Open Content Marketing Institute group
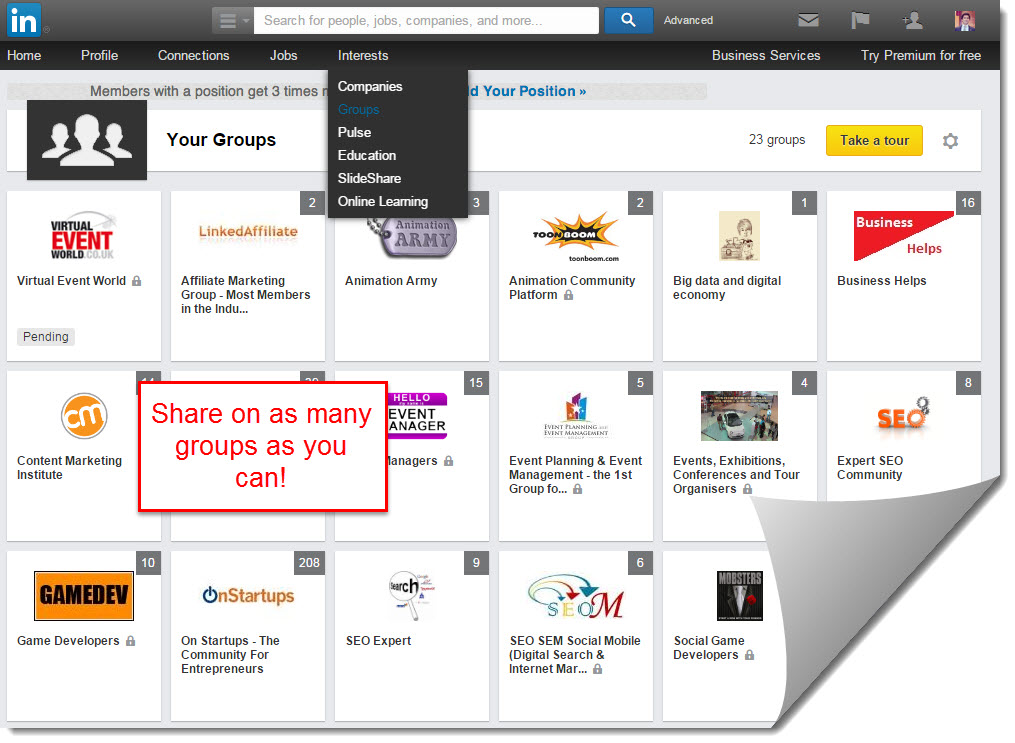This screenshot has width=1015, height=743. click(69, 468)
